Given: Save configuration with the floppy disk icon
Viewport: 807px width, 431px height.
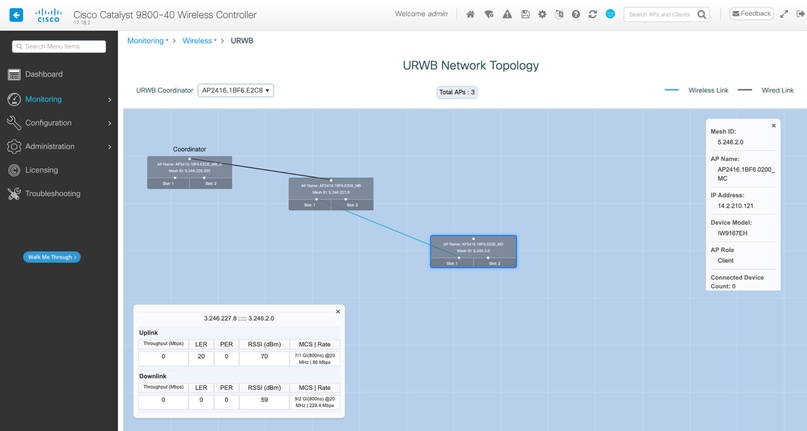Looking at the screenshot, I should tap(525, 14).
